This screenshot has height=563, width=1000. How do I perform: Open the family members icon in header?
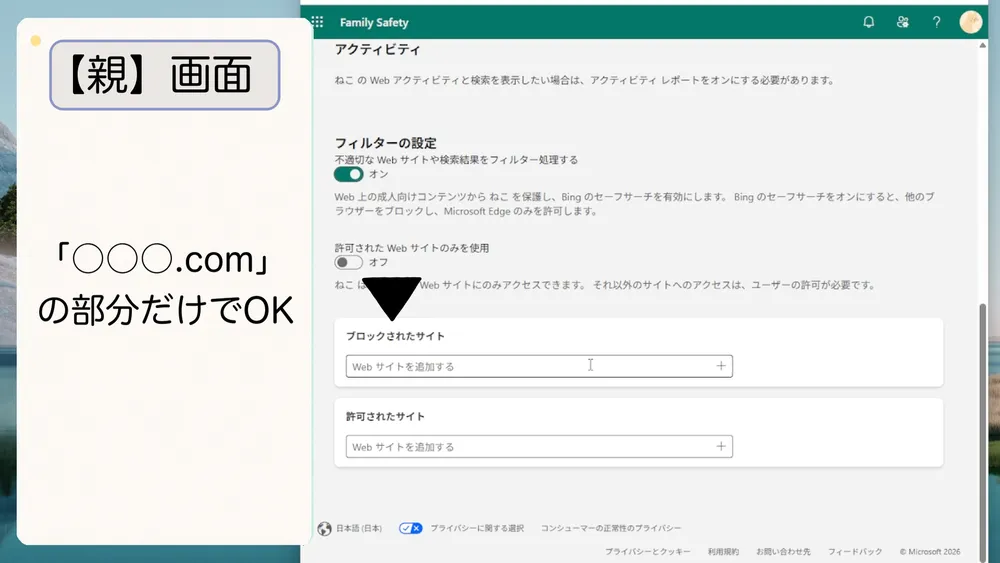point(902,22)
